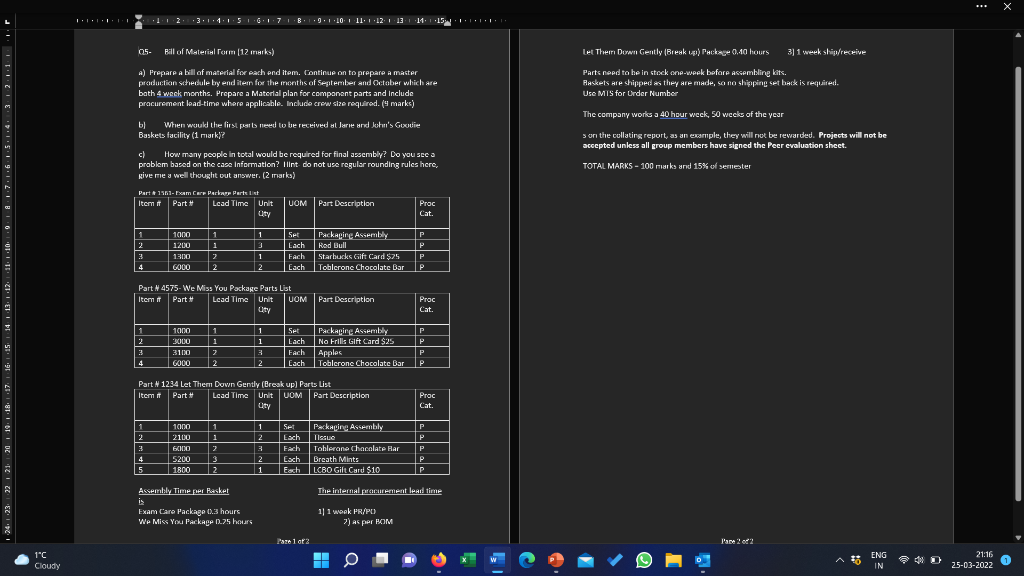Open the Dropbox tray icon with warning badge
This screenshot has height=576, width=1024.
(856, 560)
